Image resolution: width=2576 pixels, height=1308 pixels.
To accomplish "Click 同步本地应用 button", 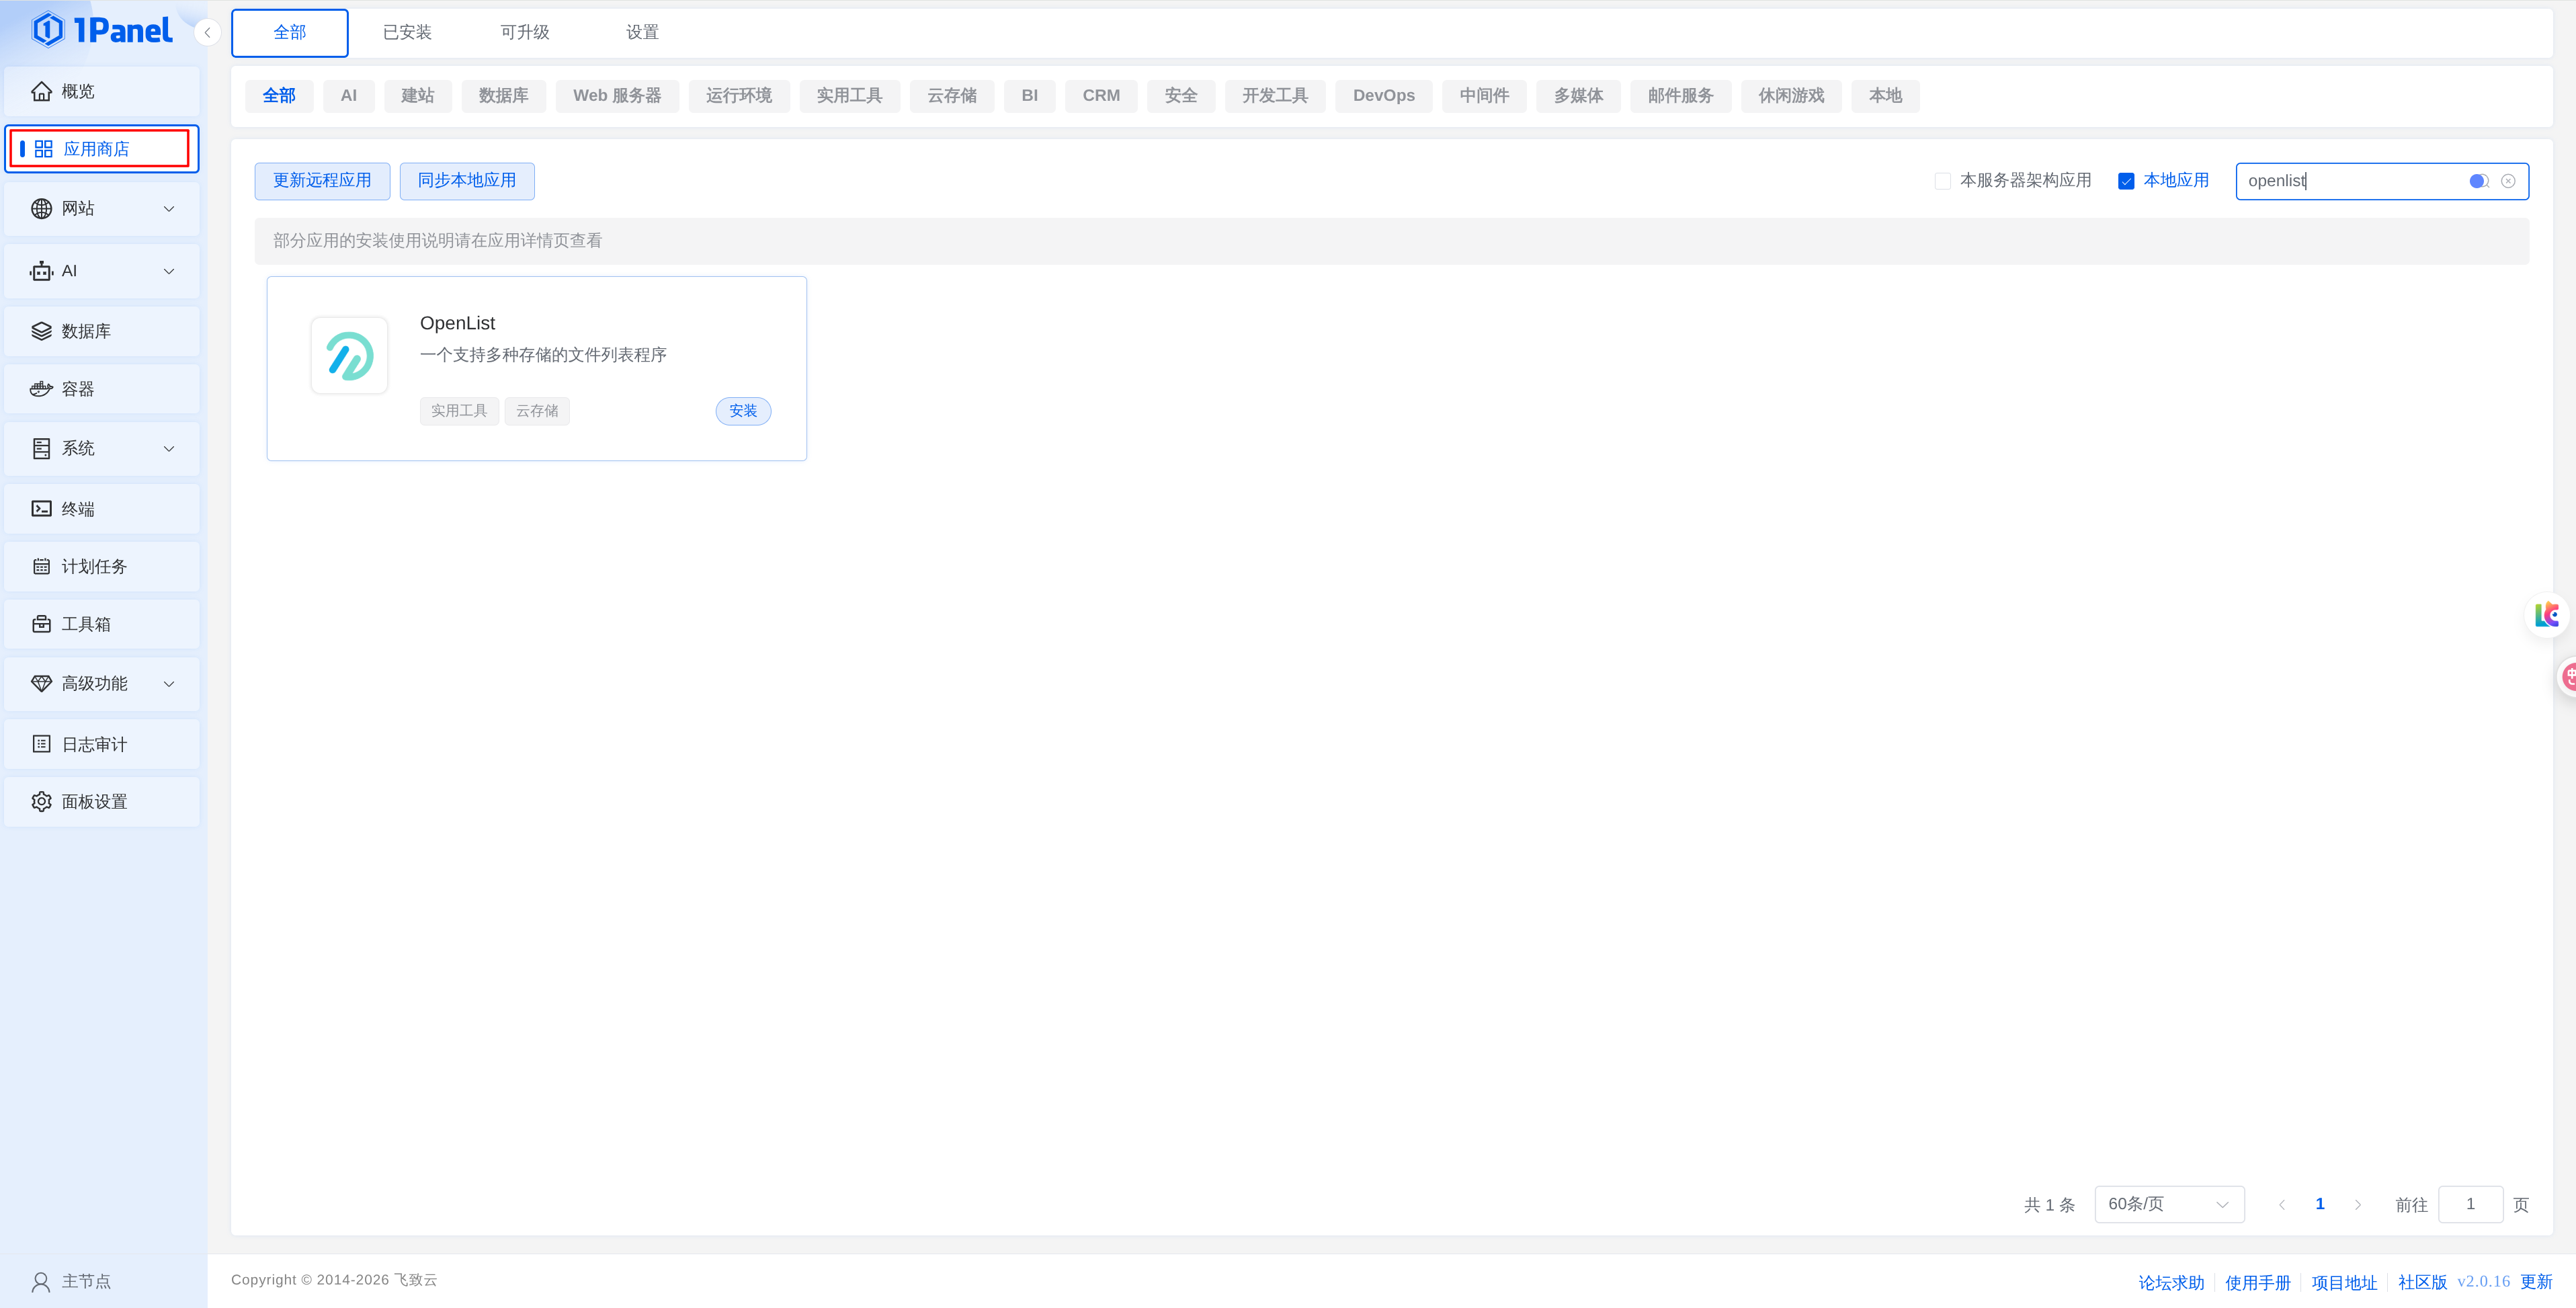I will 467,181.
